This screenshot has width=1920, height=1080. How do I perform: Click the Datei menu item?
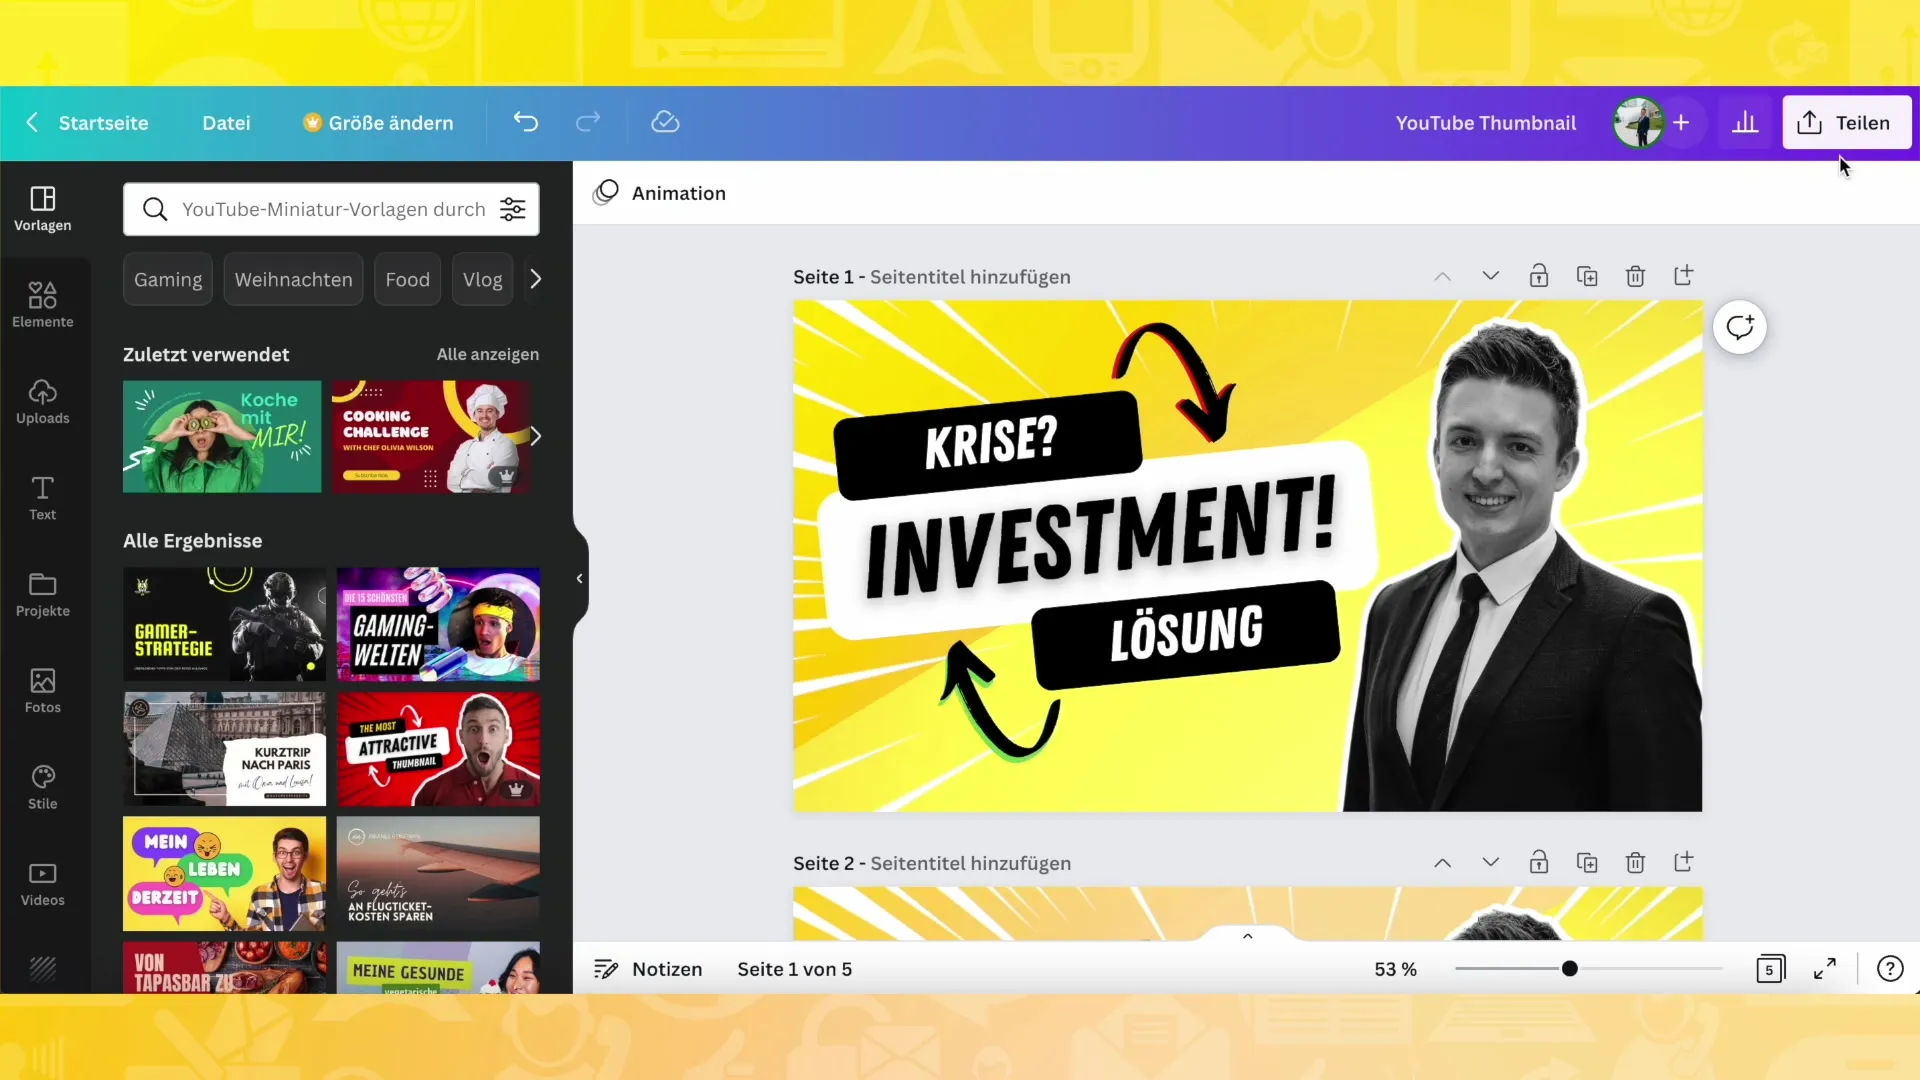[227, 123]
